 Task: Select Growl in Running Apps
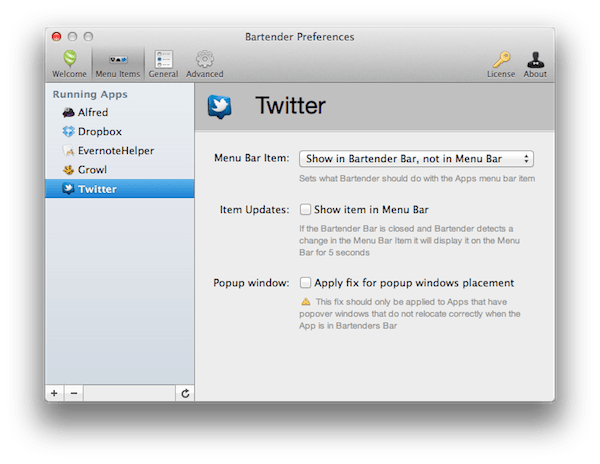[x=120, y=170]
